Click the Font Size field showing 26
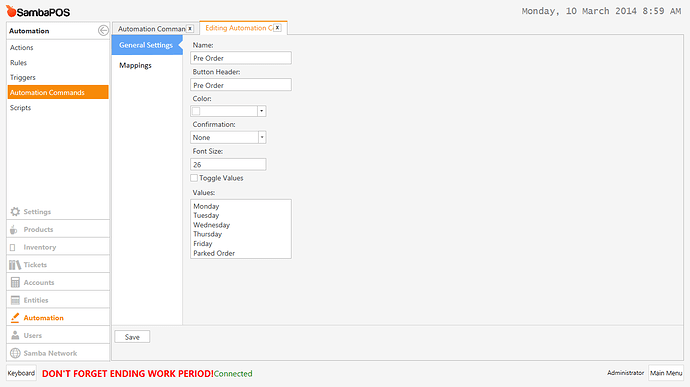 [x=228, y=164]
